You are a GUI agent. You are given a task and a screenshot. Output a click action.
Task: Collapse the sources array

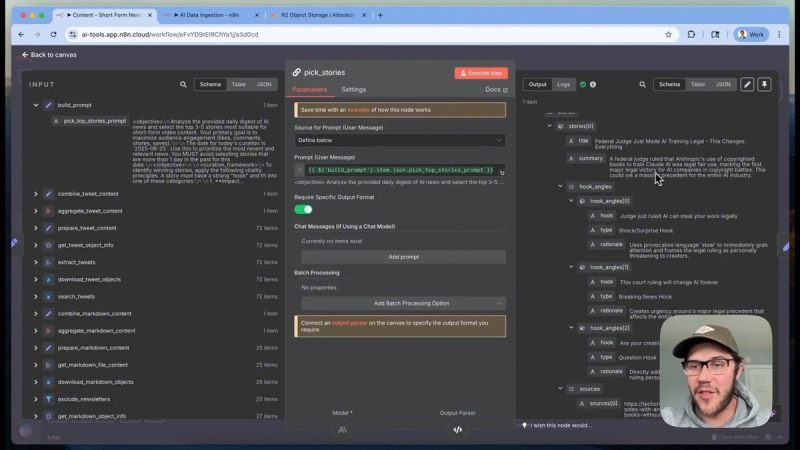[x=560, y=389]
